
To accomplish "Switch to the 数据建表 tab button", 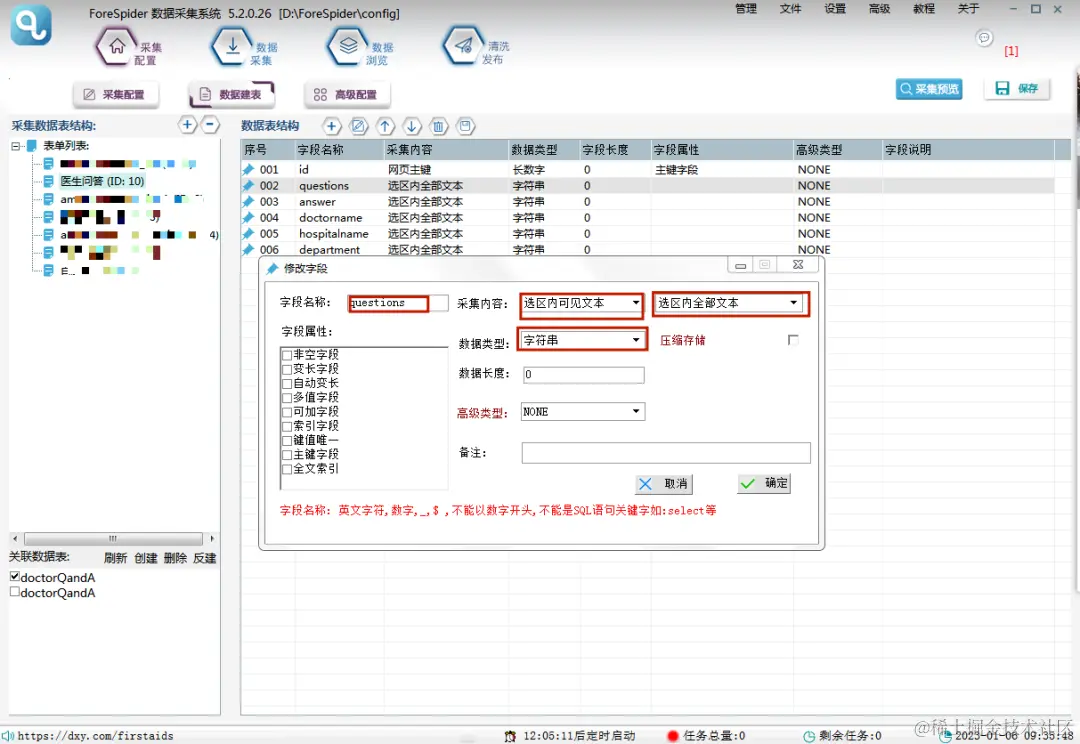I will click(231, 94).
